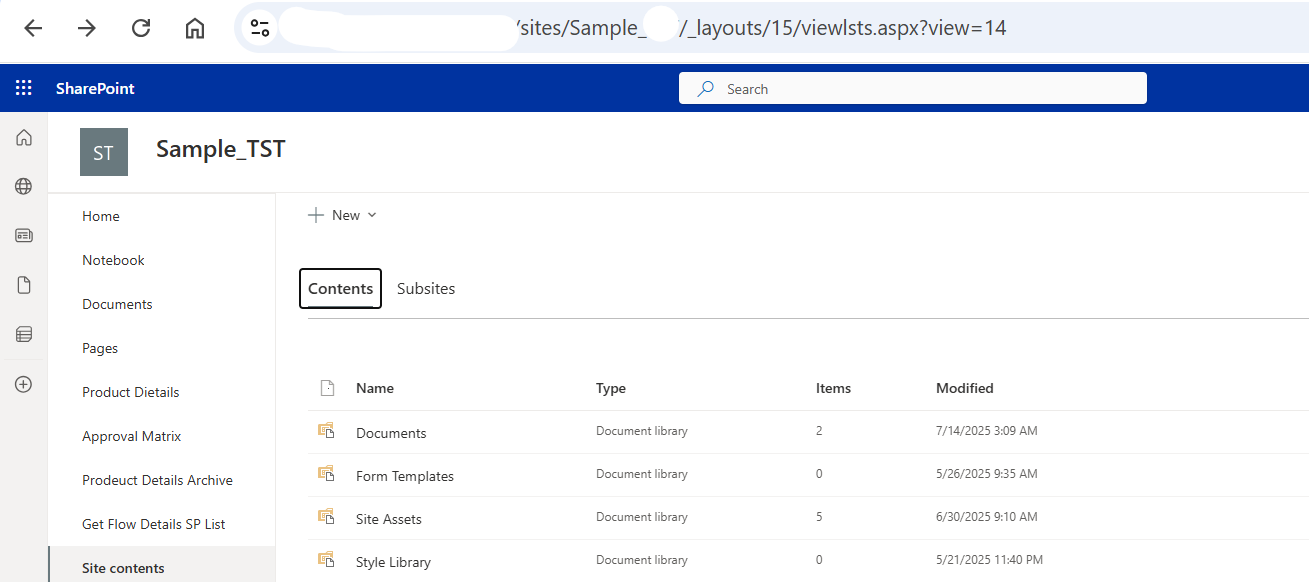This screenshot has height=582, width=1309.
Task: Open the Style Library link
Action: 393,562
